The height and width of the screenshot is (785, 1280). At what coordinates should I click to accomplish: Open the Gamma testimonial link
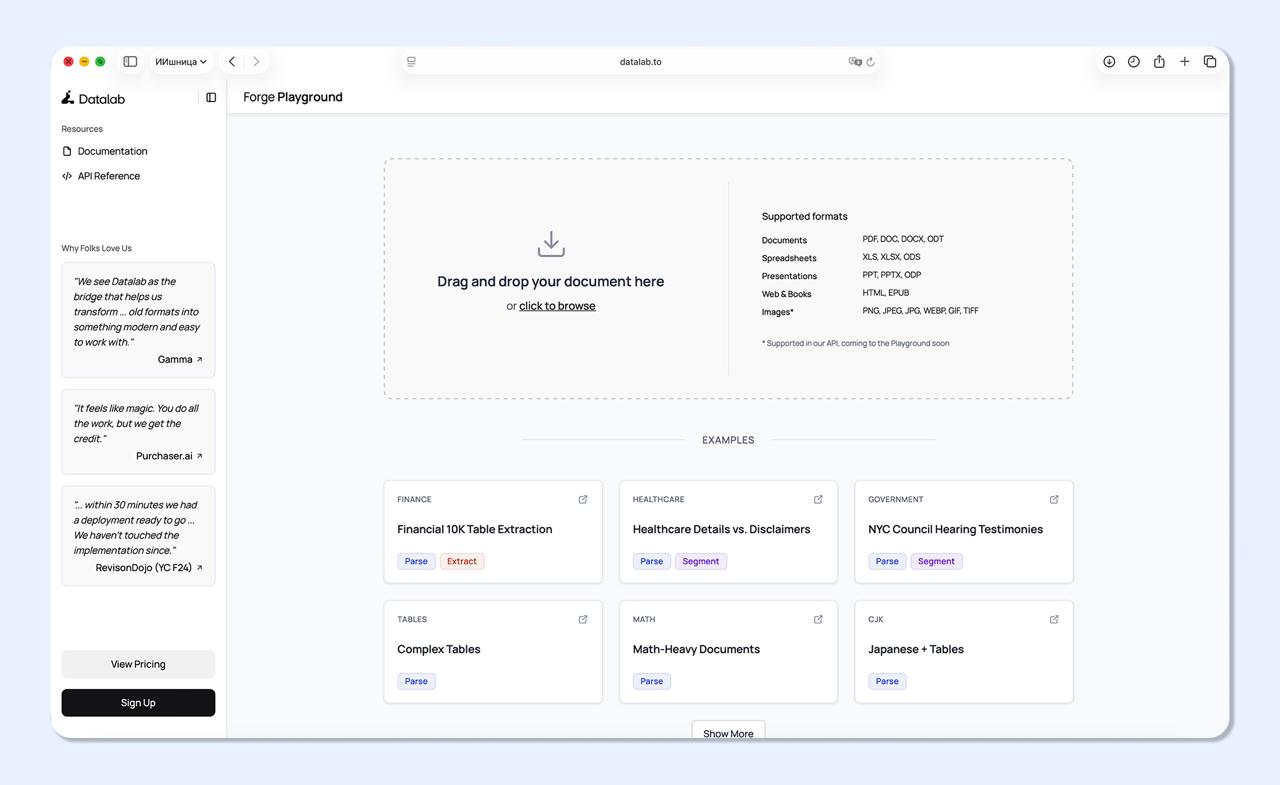(180, 359)
